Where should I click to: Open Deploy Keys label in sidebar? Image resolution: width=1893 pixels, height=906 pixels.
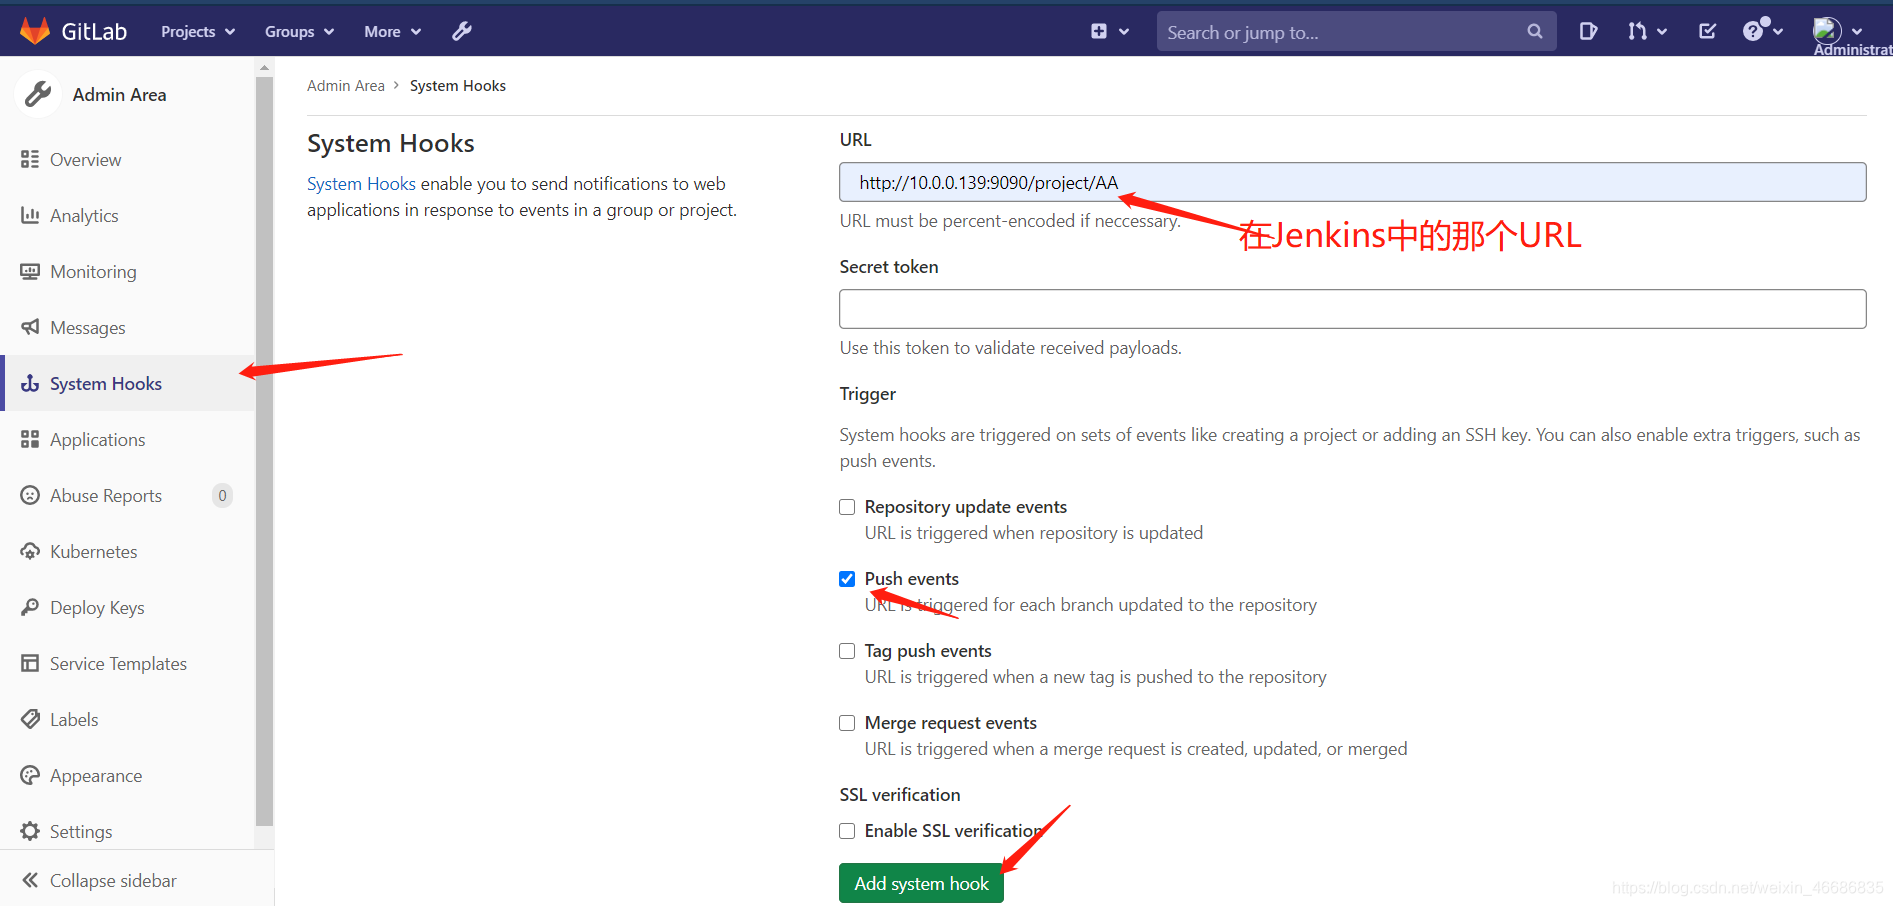97,608
